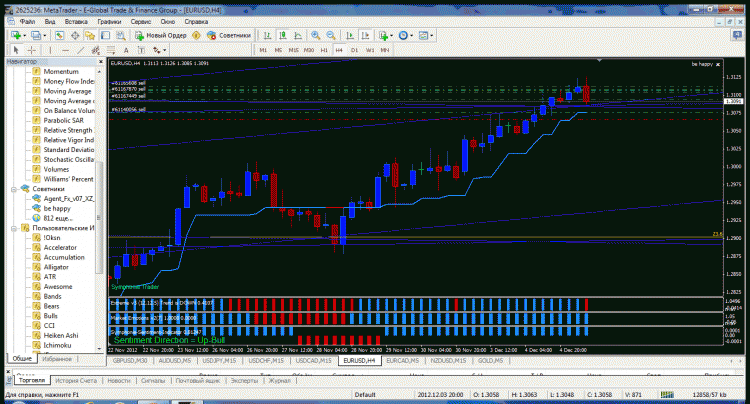This screenshot has height=404, width=750.
Task: Switch to the GOLD,M5 chart tab
Action: pyautogui.click(x=490, y=360)
